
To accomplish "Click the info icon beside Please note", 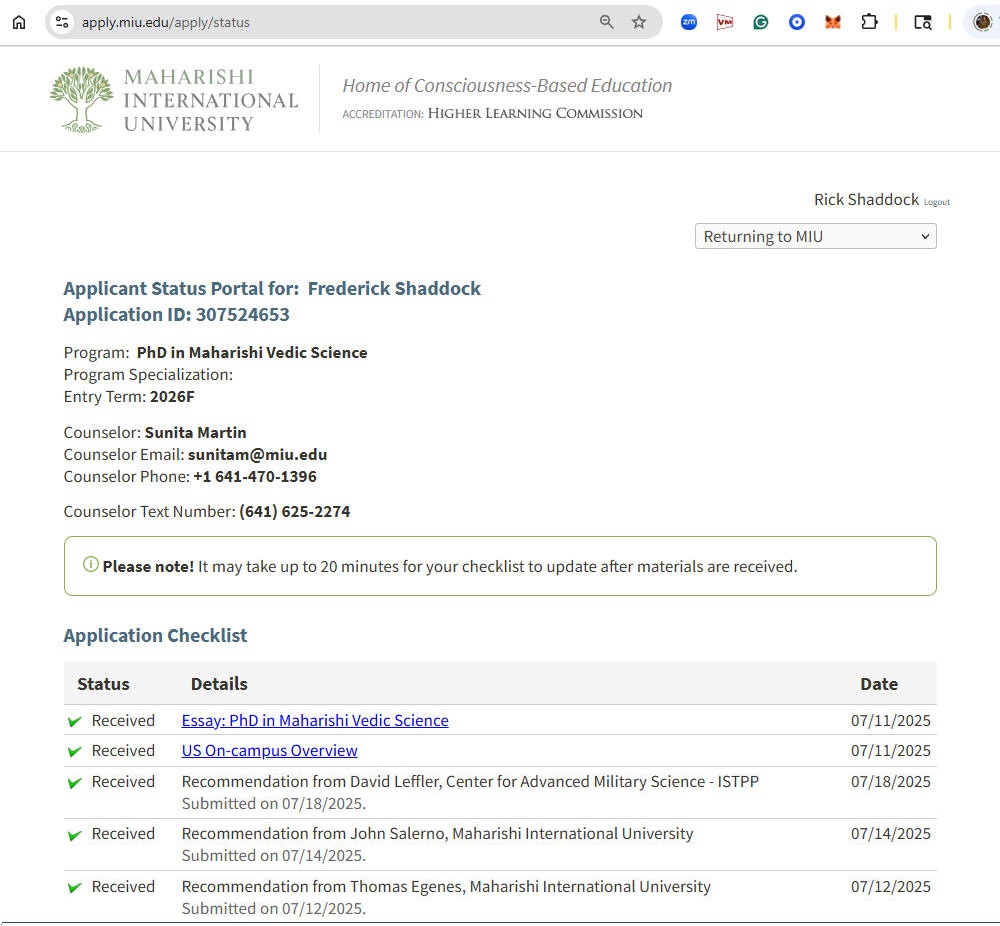I will [91, 564].
